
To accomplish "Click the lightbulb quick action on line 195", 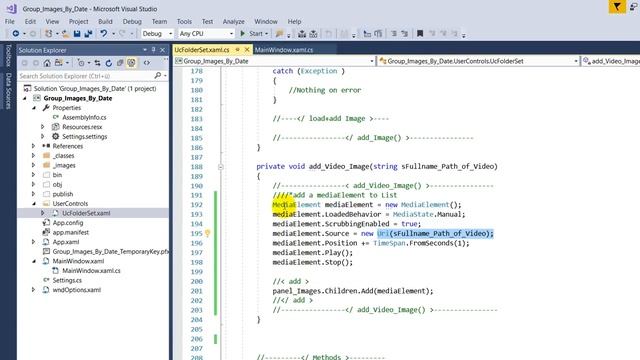I will [x=207, y=233].
